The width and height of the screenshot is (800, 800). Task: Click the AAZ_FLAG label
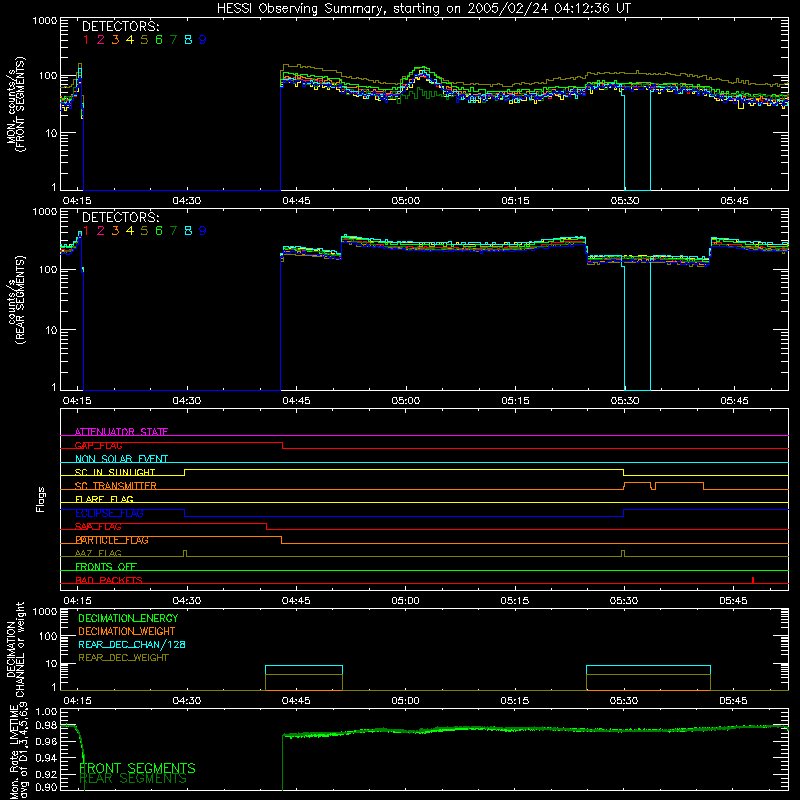[98, 553]
